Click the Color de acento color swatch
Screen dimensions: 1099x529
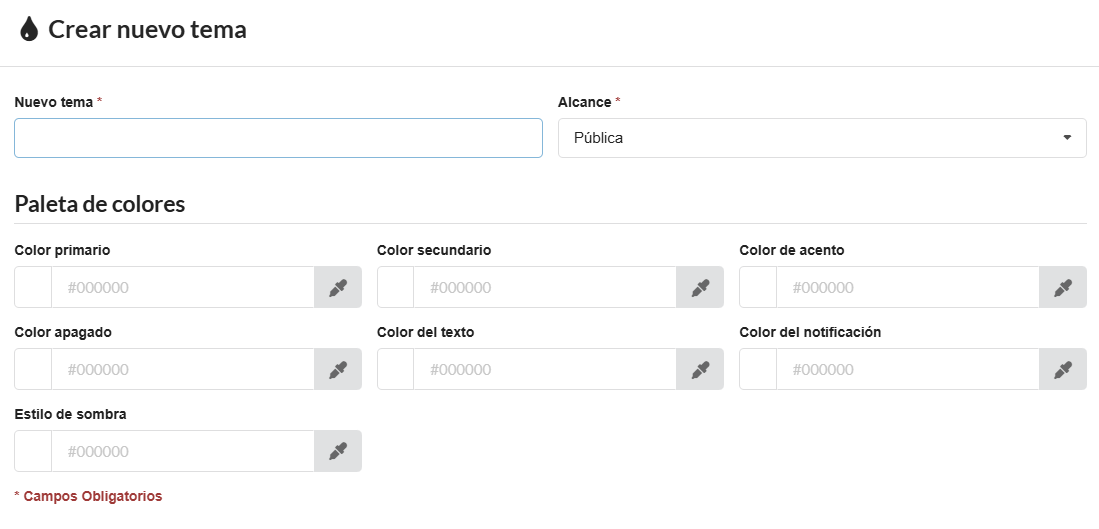pyautogui.click(x=758, y=288)
